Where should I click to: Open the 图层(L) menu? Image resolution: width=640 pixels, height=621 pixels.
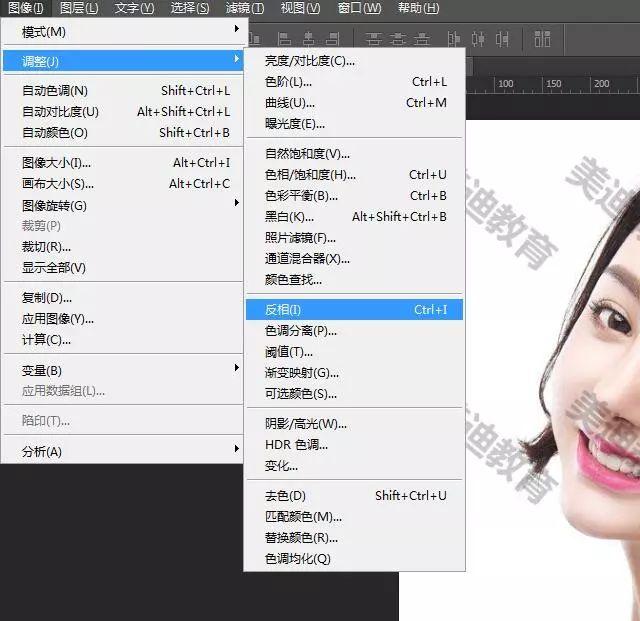coord(79,8)
